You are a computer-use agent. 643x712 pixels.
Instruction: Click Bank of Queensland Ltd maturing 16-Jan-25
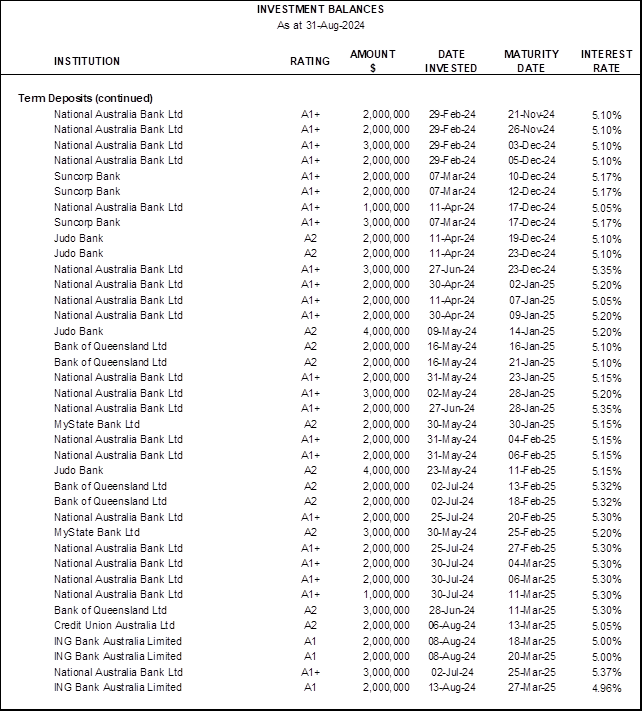[x=110, y=346]
